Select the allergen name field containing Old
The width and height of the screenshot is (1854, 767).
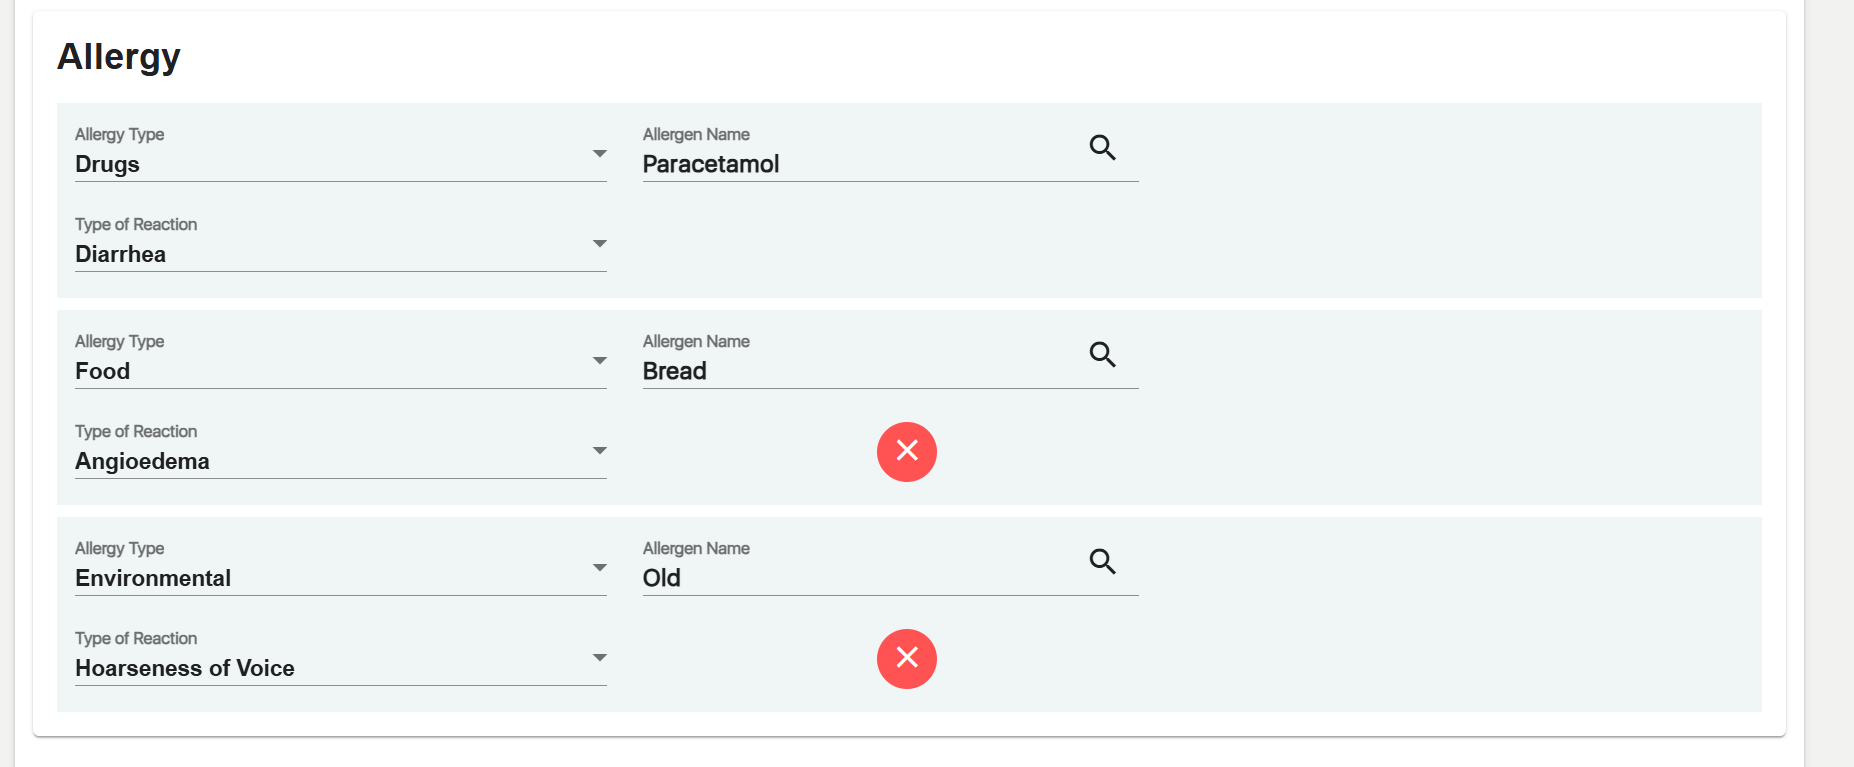tap(860, 579)
